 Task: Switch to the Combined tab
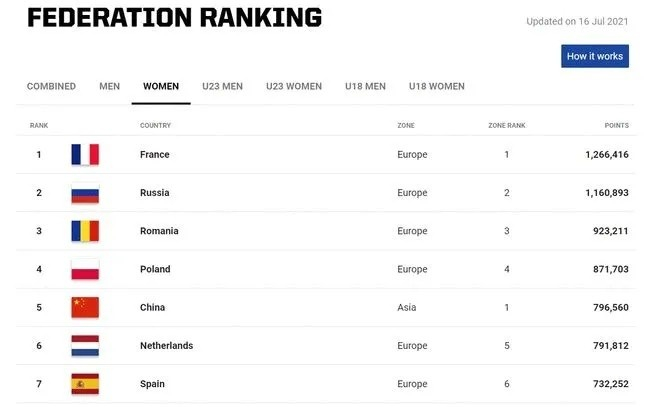51,87
